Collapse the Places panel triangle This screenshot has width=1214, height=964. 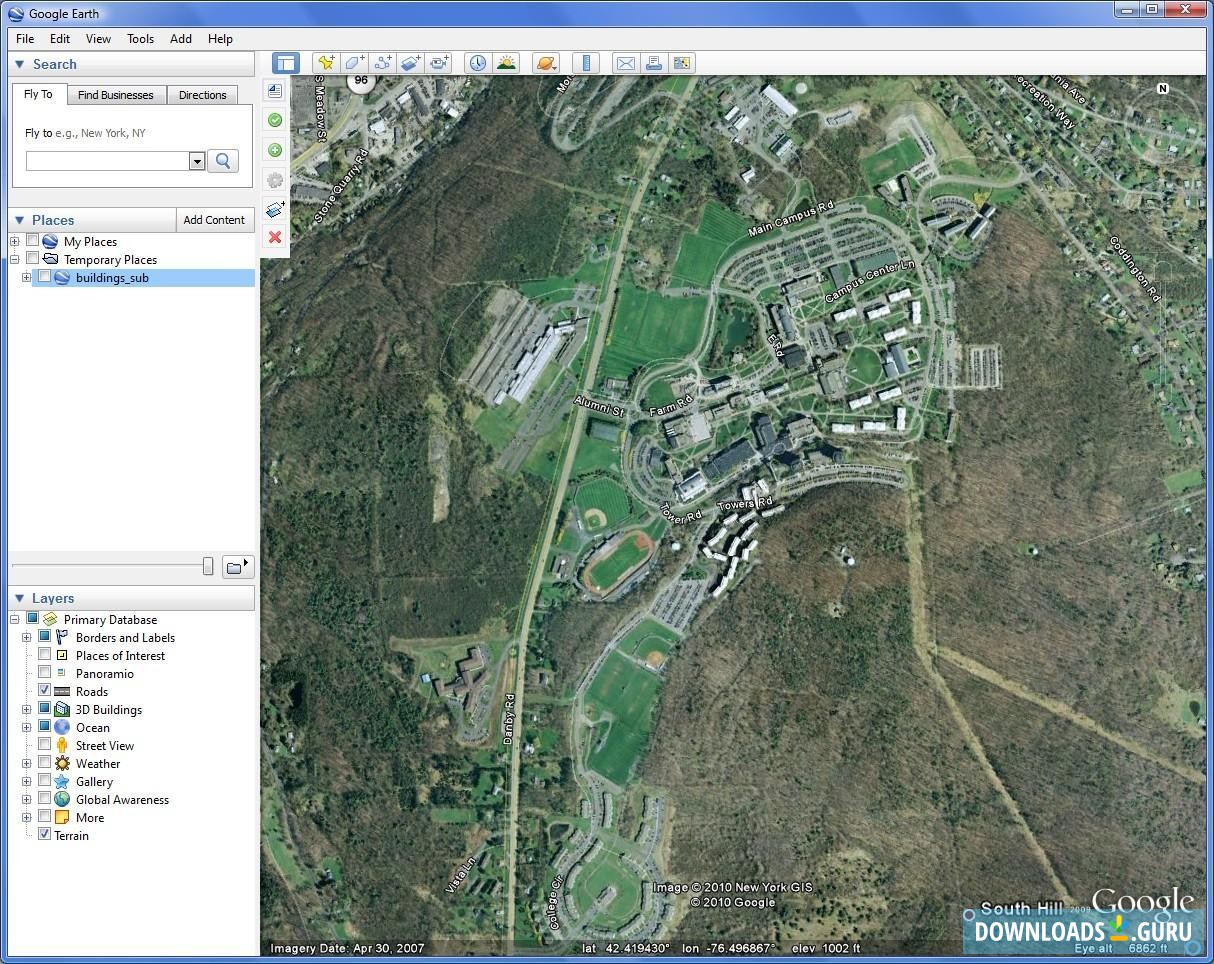(19, 220)
